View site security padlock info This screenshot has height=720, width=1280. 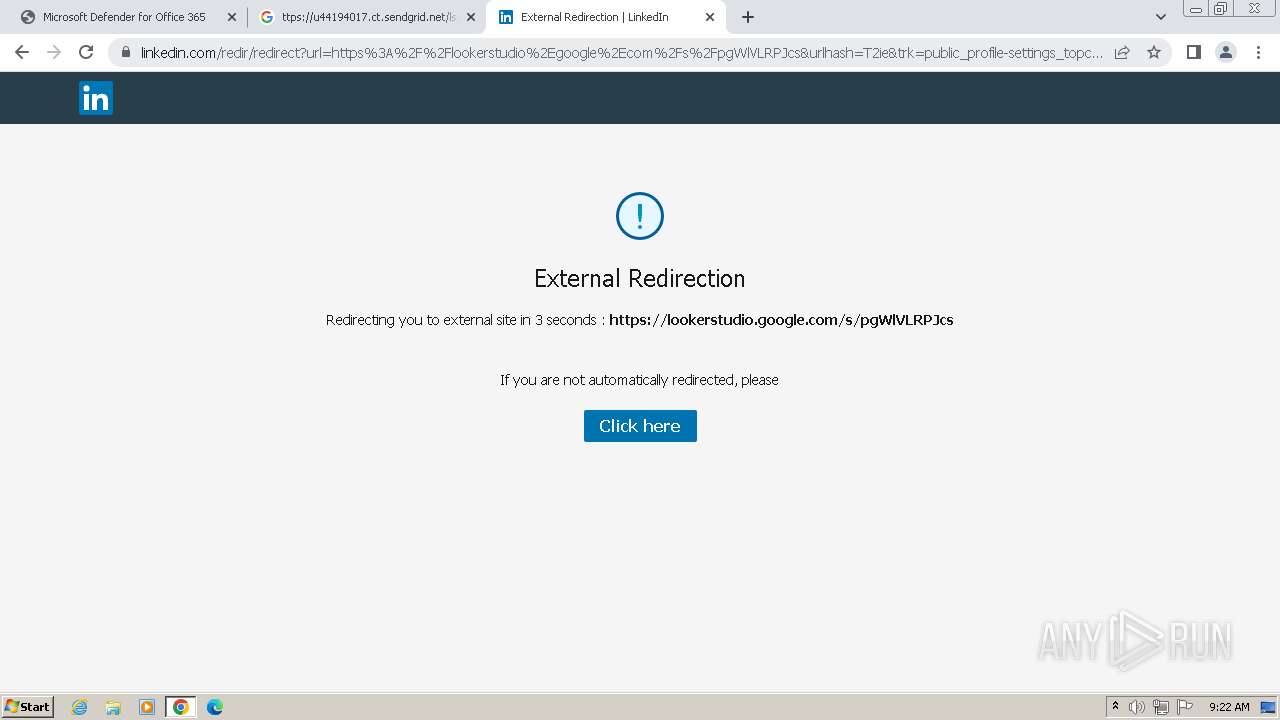click(125, 52)
